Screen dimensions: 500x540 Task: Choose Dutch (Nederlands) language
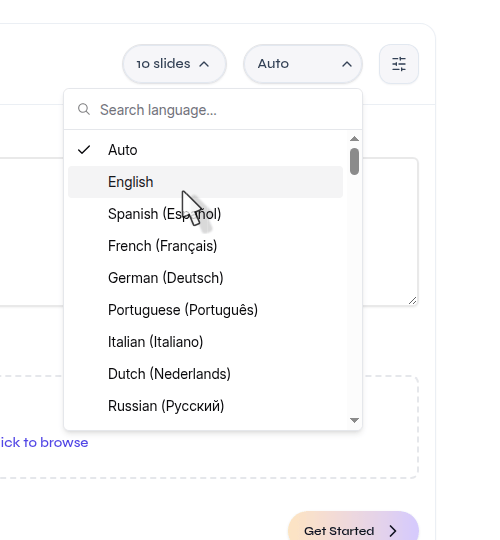click(x=206, y=374)
